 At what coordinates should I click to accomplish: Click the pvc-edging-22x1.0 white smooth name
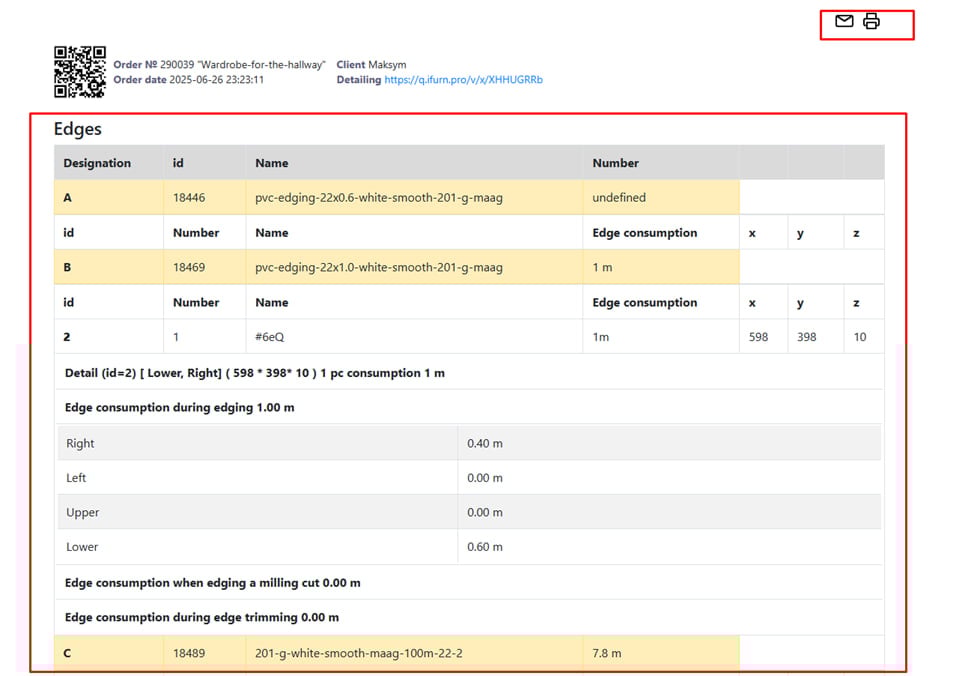[378, 268]
